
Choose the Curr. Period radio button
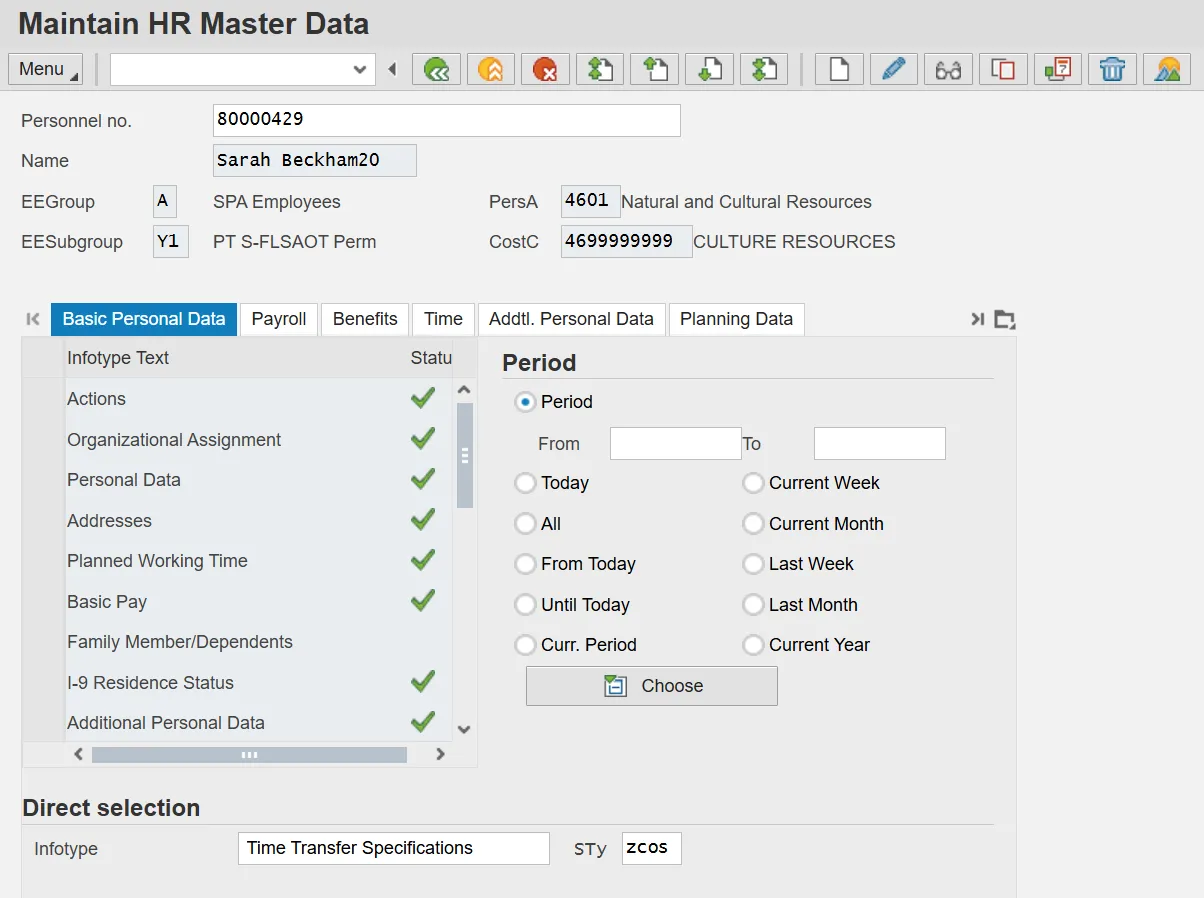point(525,645)
